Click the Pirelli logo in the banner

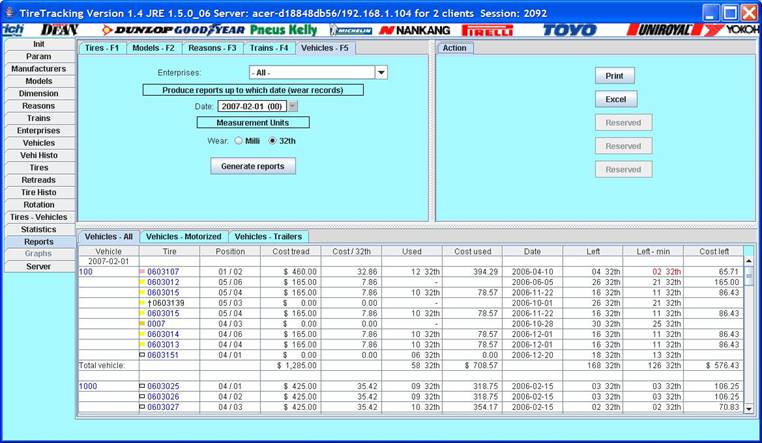pos(487,30)
